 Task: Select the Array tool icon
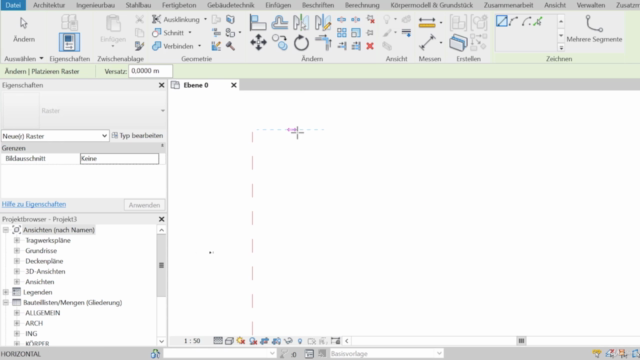[342, 33]
